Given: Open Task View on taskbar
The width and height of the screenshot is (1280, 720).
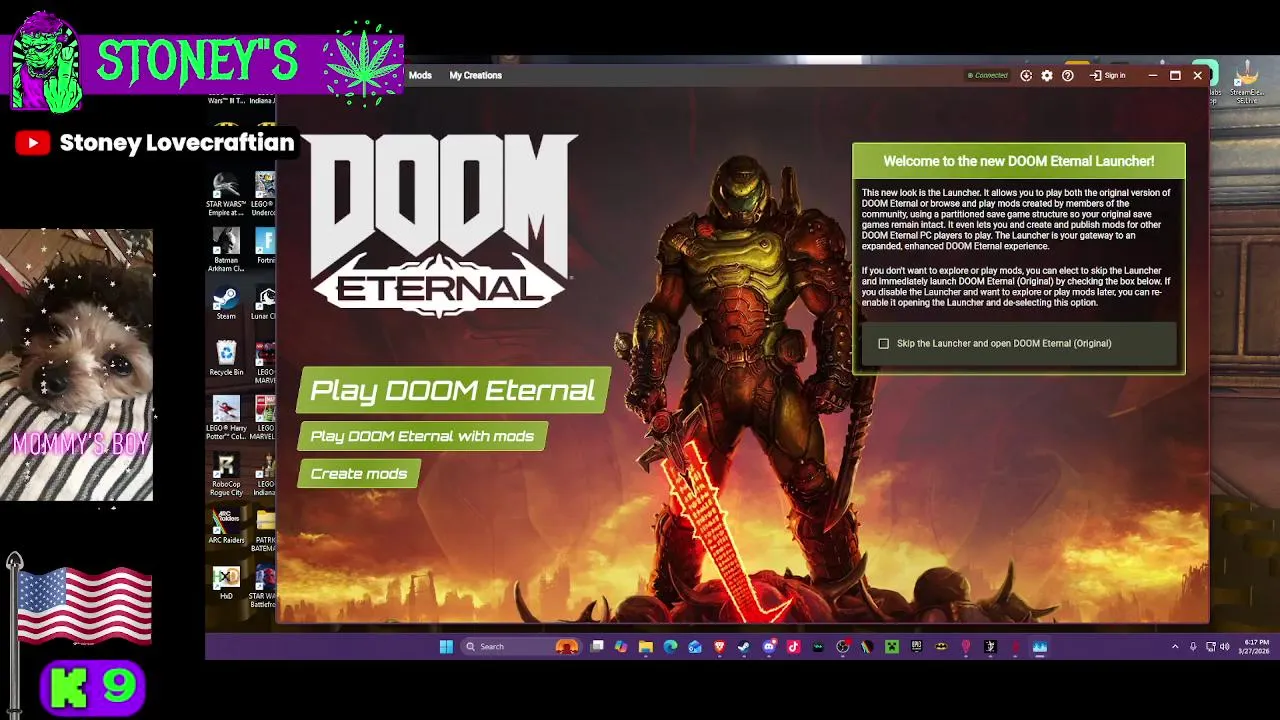Looking at the screenshot, I should click(597, 647).
